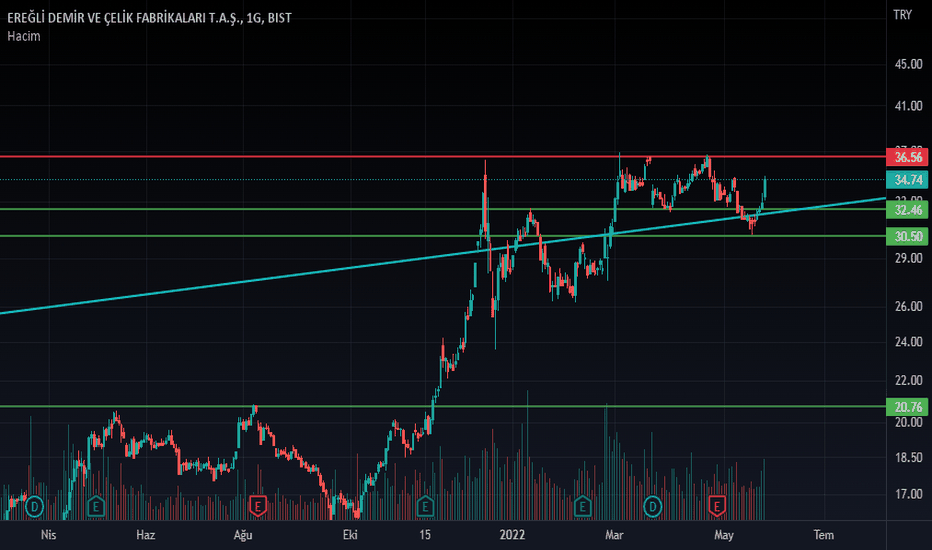Click the current price label 34.74
932x550 pixels.
click(908, 180)
